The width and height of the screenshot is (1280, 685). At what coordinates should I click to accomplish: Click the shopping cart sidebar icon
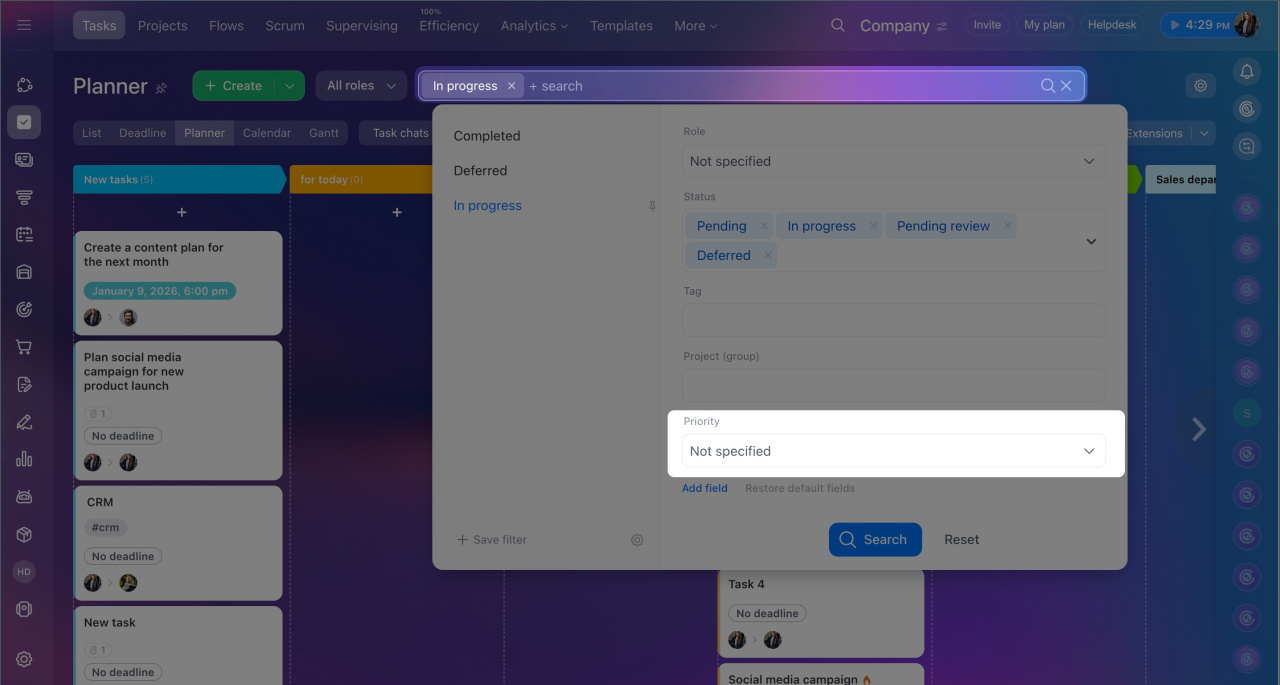pos(24,347)
